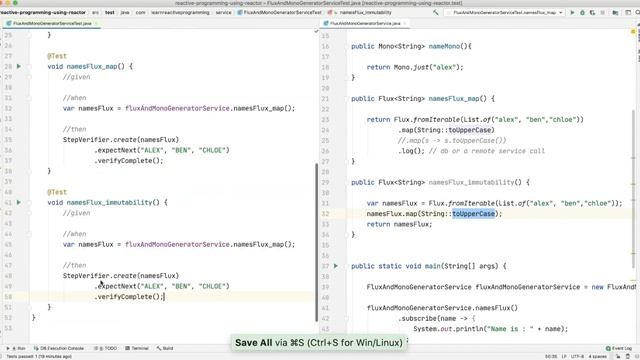The height and width of the screenshot is (360, 640).
Task: Click expectNext on line 36
Action: (117, 150)
